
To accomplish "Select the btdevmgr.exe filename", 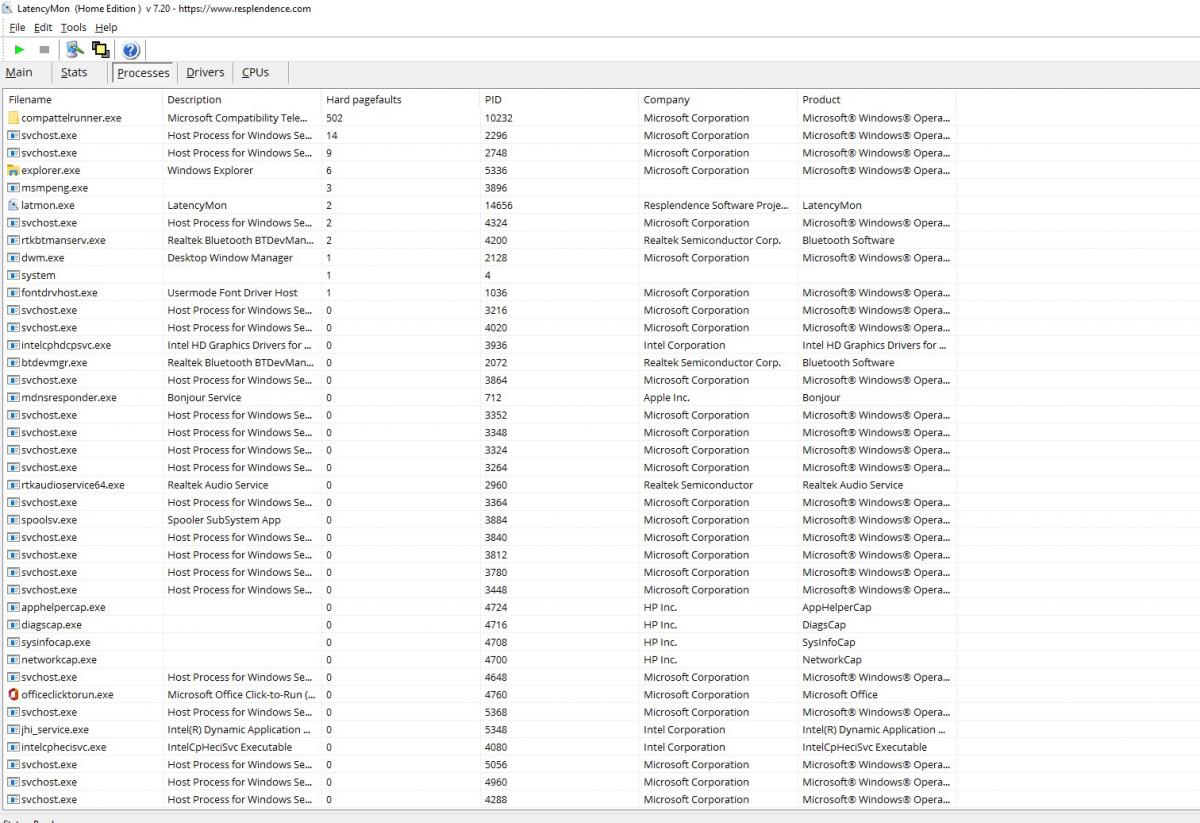I will pos(54,362).
